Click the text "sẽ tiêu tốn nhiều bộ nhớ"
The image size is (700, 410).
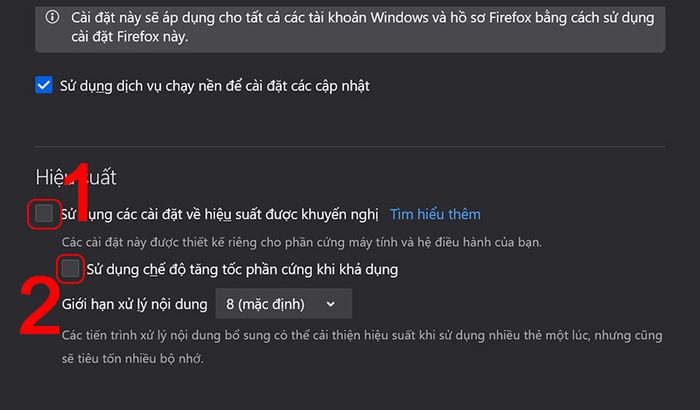tap(132, 359)
